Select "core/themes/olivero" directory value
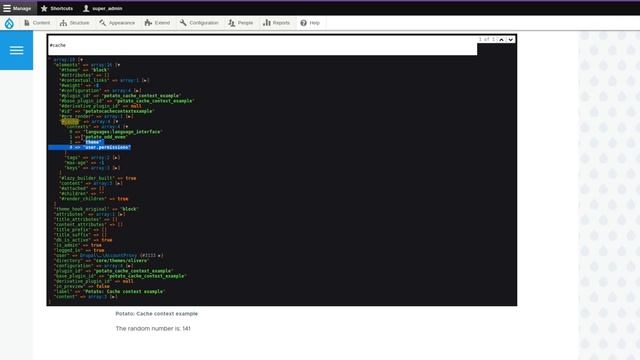640x360 pixels. pyautogui.click(x=121, y=260)
